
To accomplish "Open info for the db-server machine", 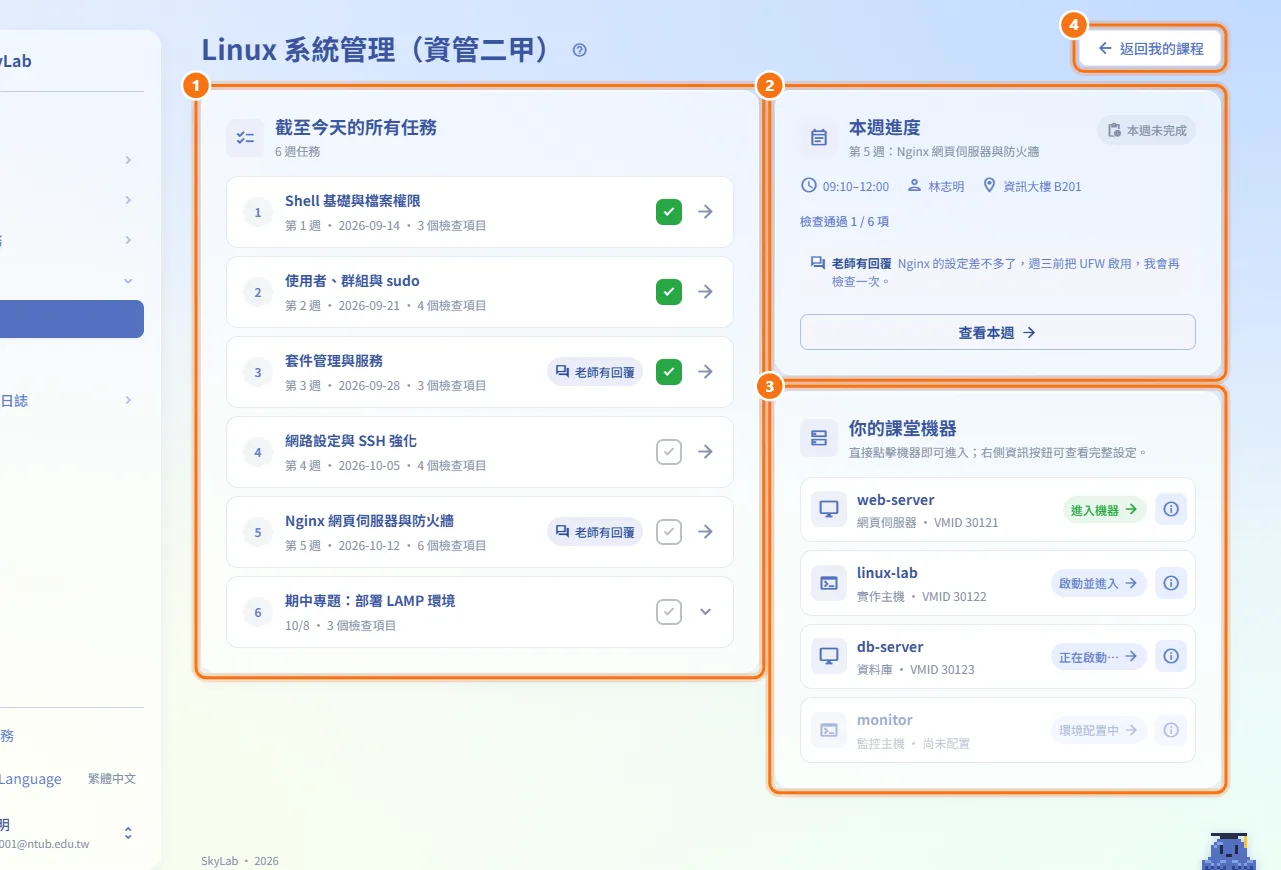I will pos(1171,657).
